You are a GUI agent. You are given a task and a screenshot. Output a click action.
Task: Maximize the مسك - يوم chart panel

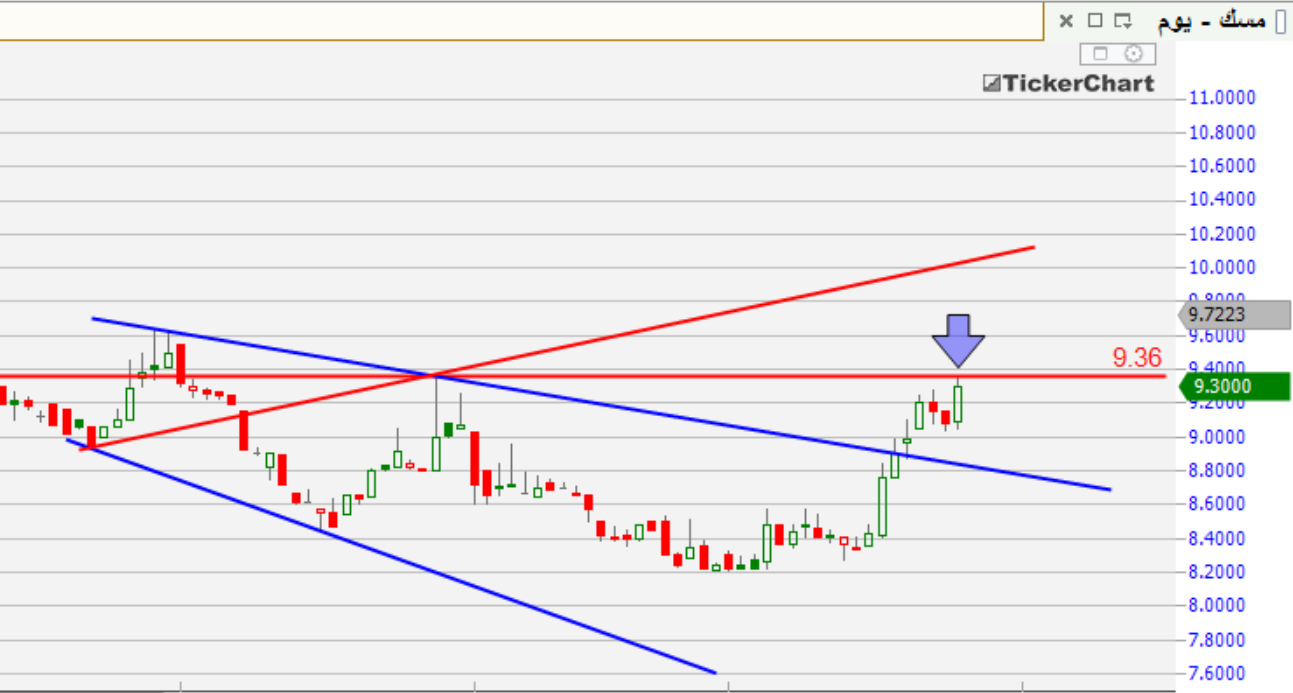(1094, 20)
